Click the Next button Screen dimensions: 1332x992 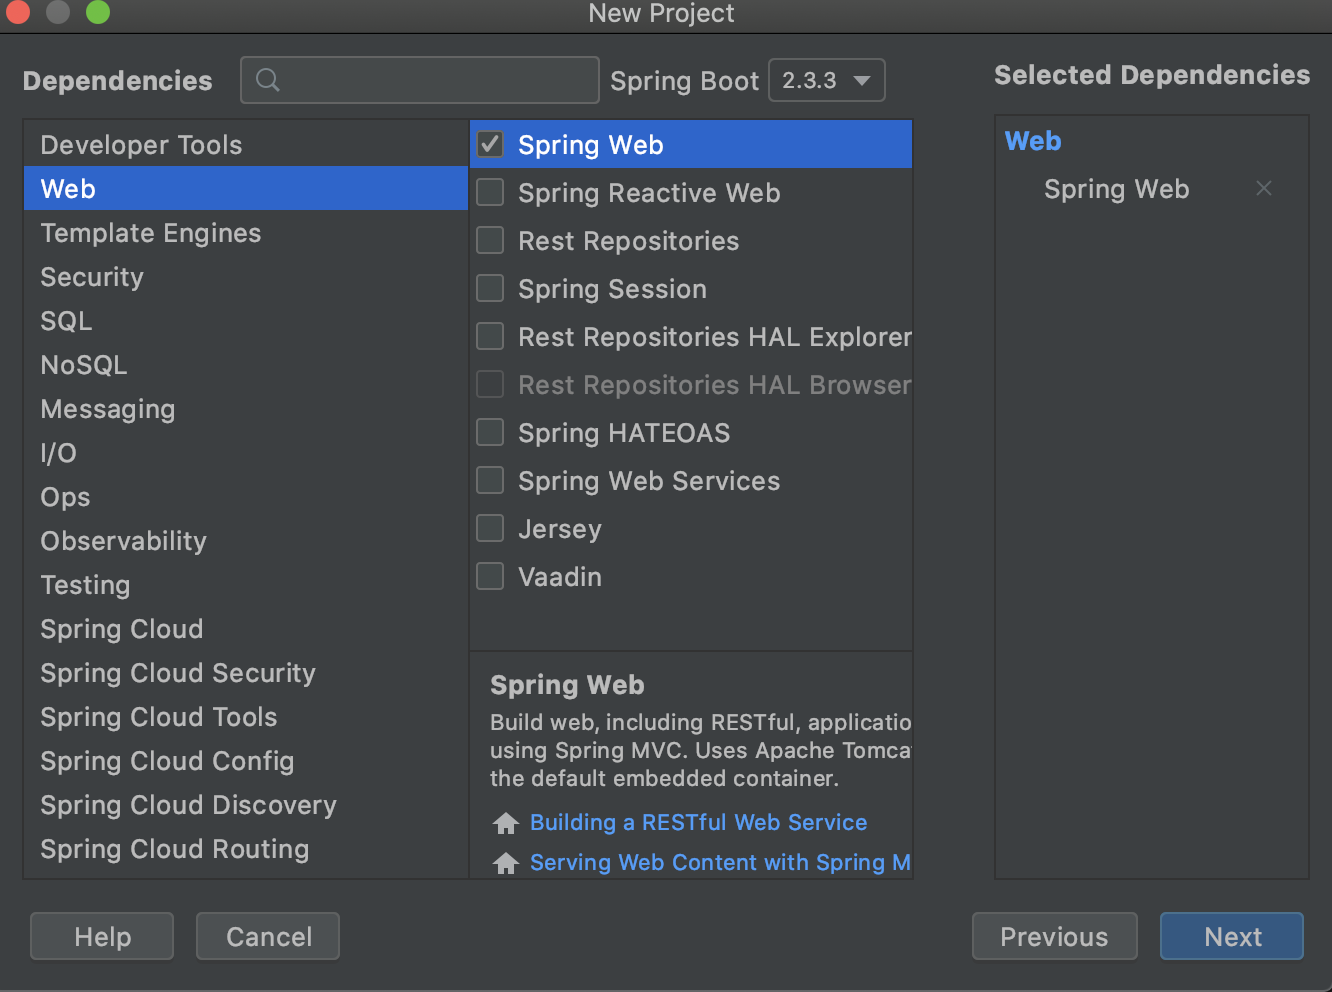[1231, 936]
